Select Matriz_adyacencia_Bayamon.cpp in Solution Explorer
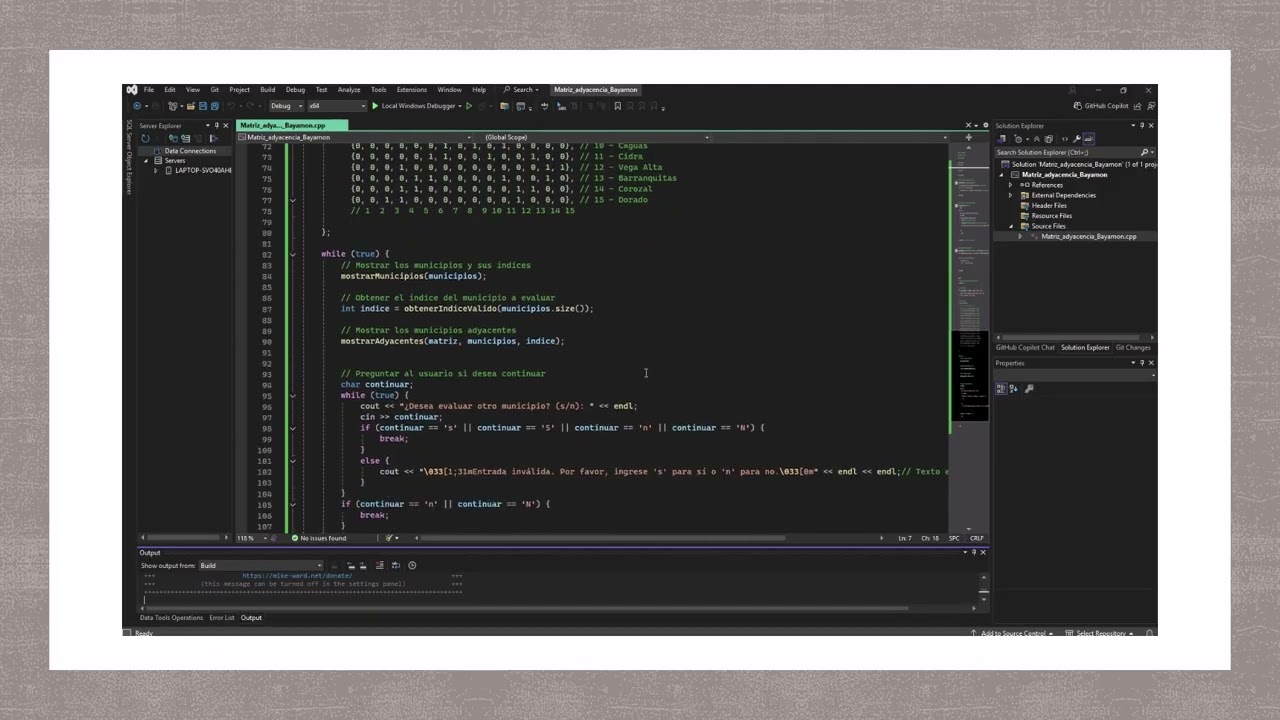The height and width of the screenshot is (720, 1280). click(x=1088, y=237)
